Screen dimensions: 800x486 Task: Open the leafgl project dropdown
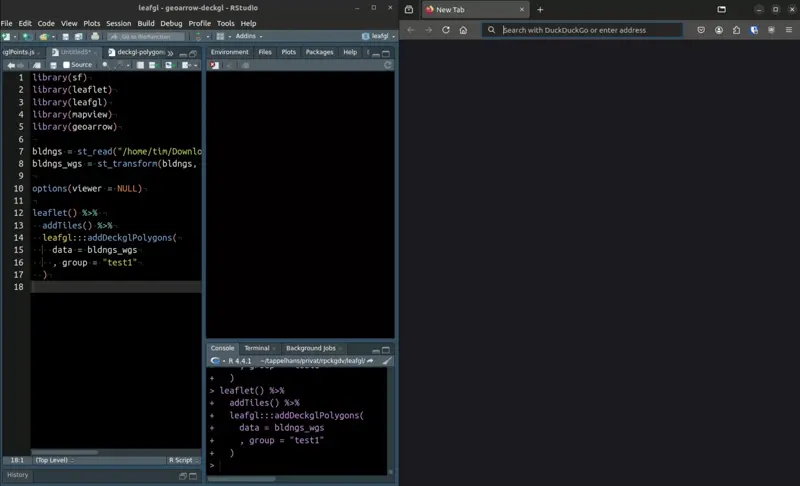(x=381, y=37)
